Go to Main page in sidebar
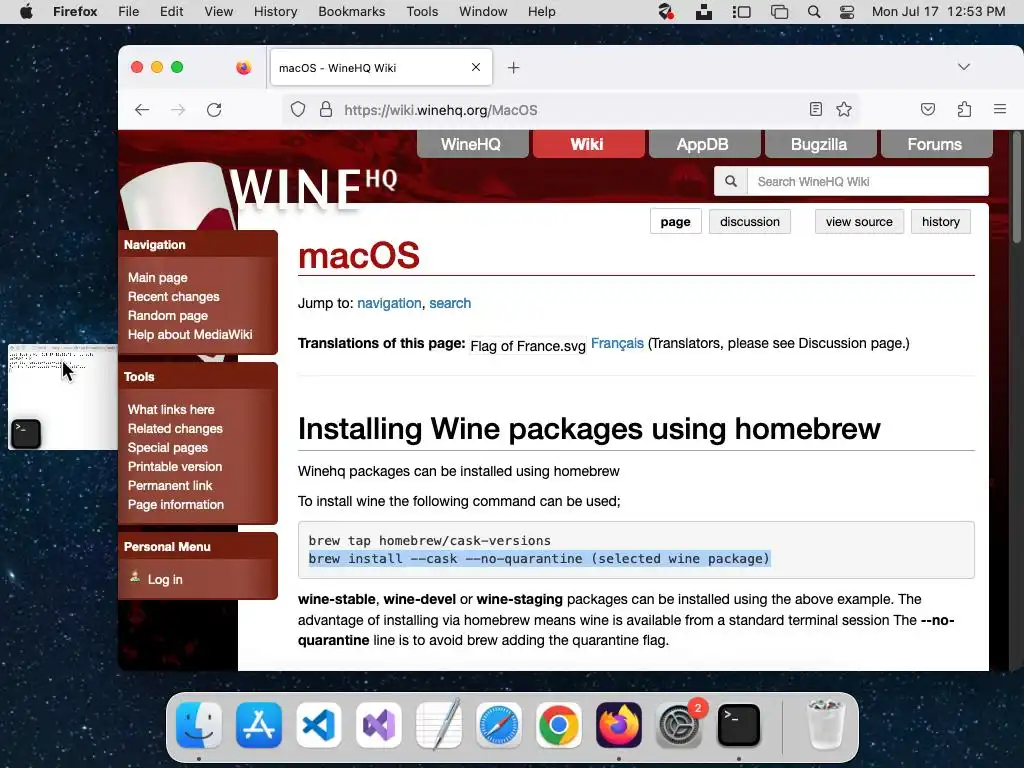Viewport: 1024px width, 768px height. (x=157, y=278)
